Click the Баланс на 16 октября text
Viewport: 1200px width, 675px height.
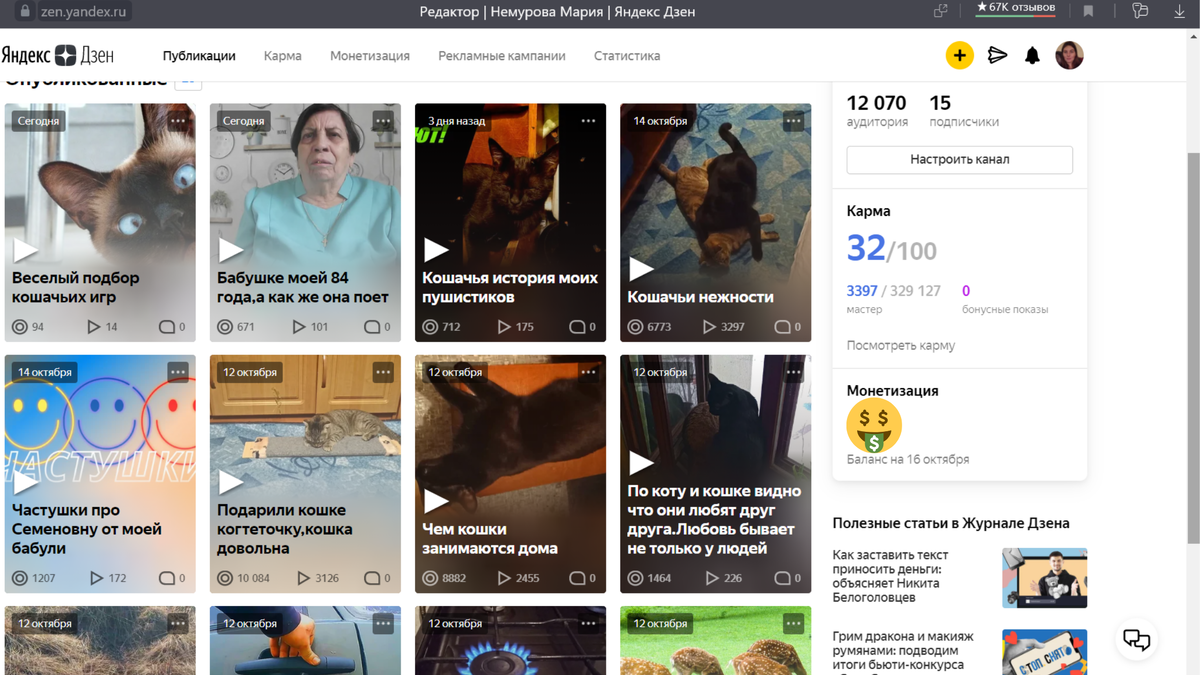click(908, 460)
